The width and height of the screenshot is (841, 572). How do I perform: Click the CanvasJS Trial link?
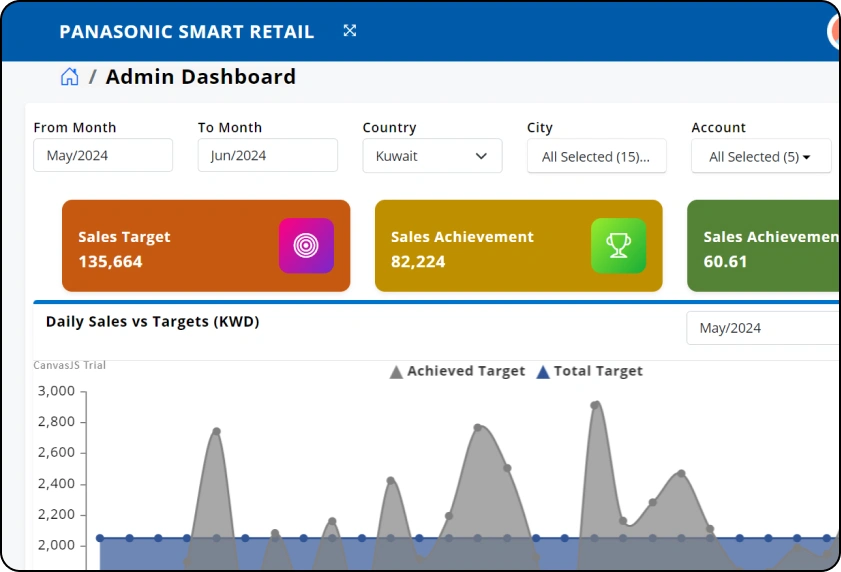click(x=69, y=365)
